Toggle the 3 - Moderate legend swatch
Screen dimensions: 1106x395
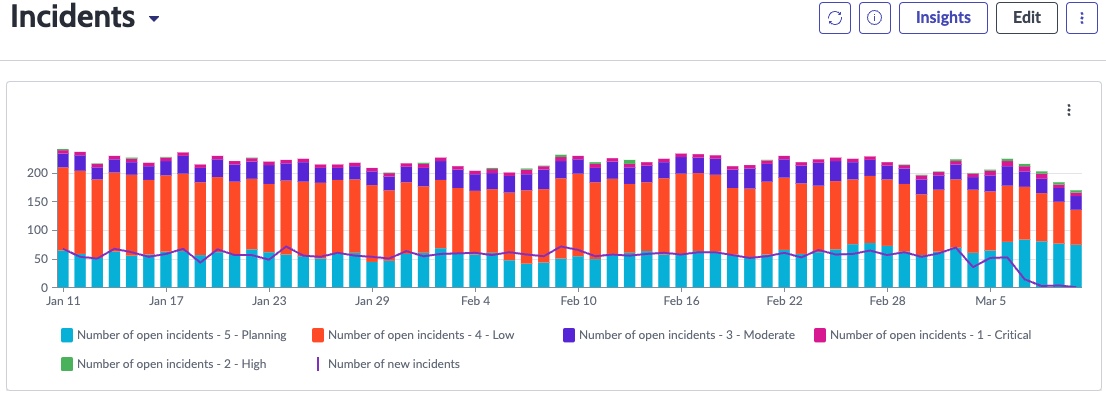tap(569, 335)
